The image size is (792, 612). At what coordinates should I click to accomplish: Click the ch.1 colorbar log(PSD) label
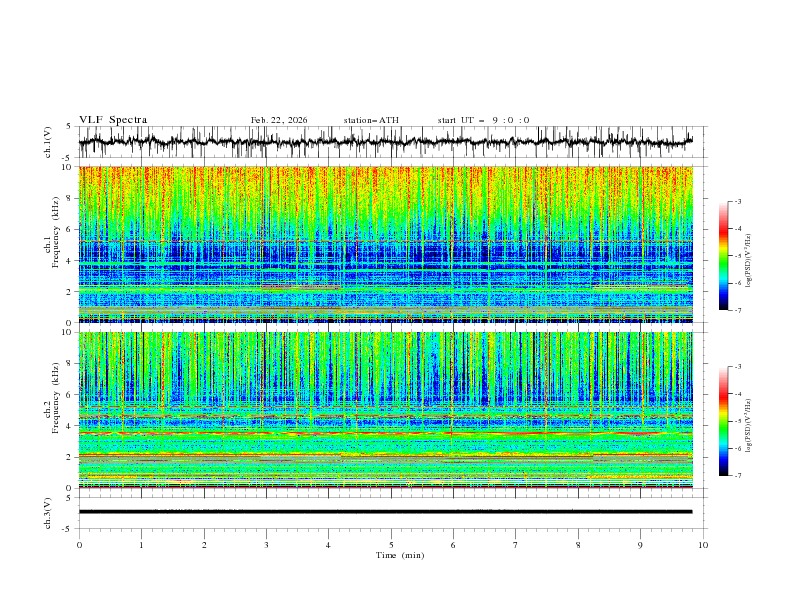pos(748,261)
